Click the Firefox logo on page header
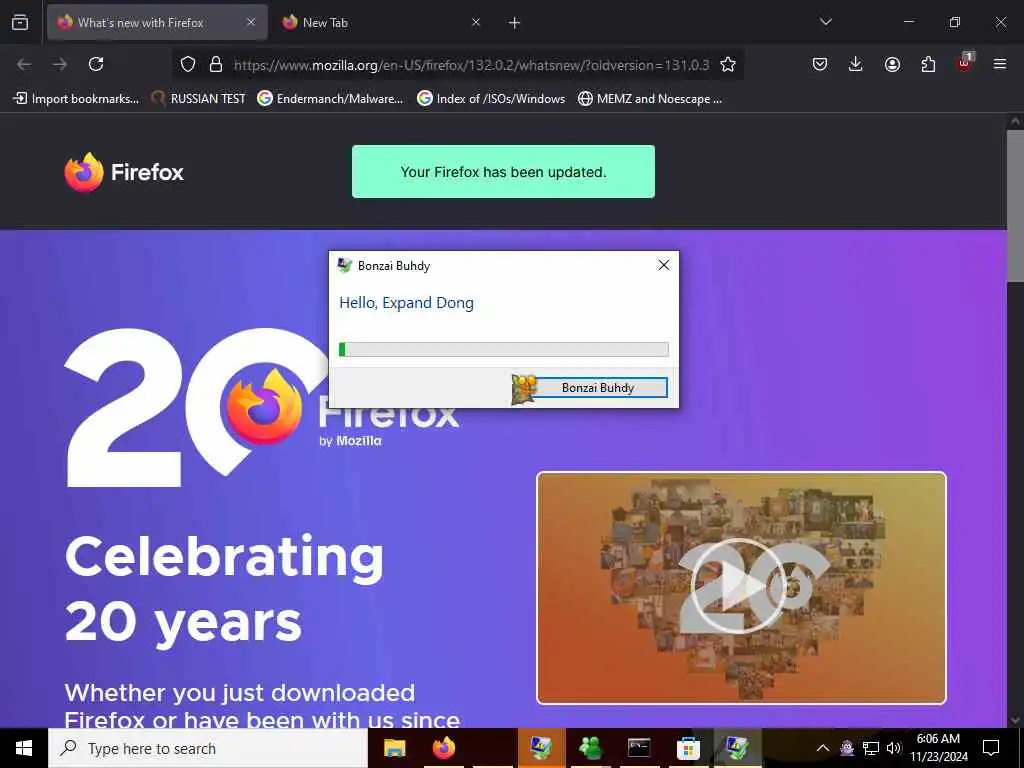This screenshot has width=1024, height=768. click(x=124, y=172)
